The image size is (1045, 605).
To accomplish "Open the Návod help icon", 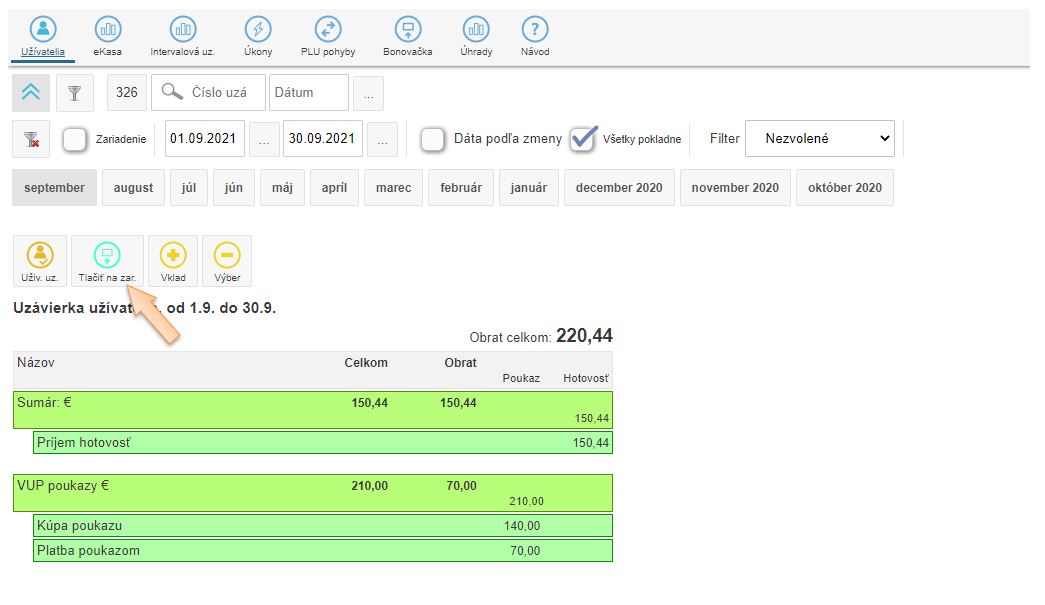I will point(535,31).
